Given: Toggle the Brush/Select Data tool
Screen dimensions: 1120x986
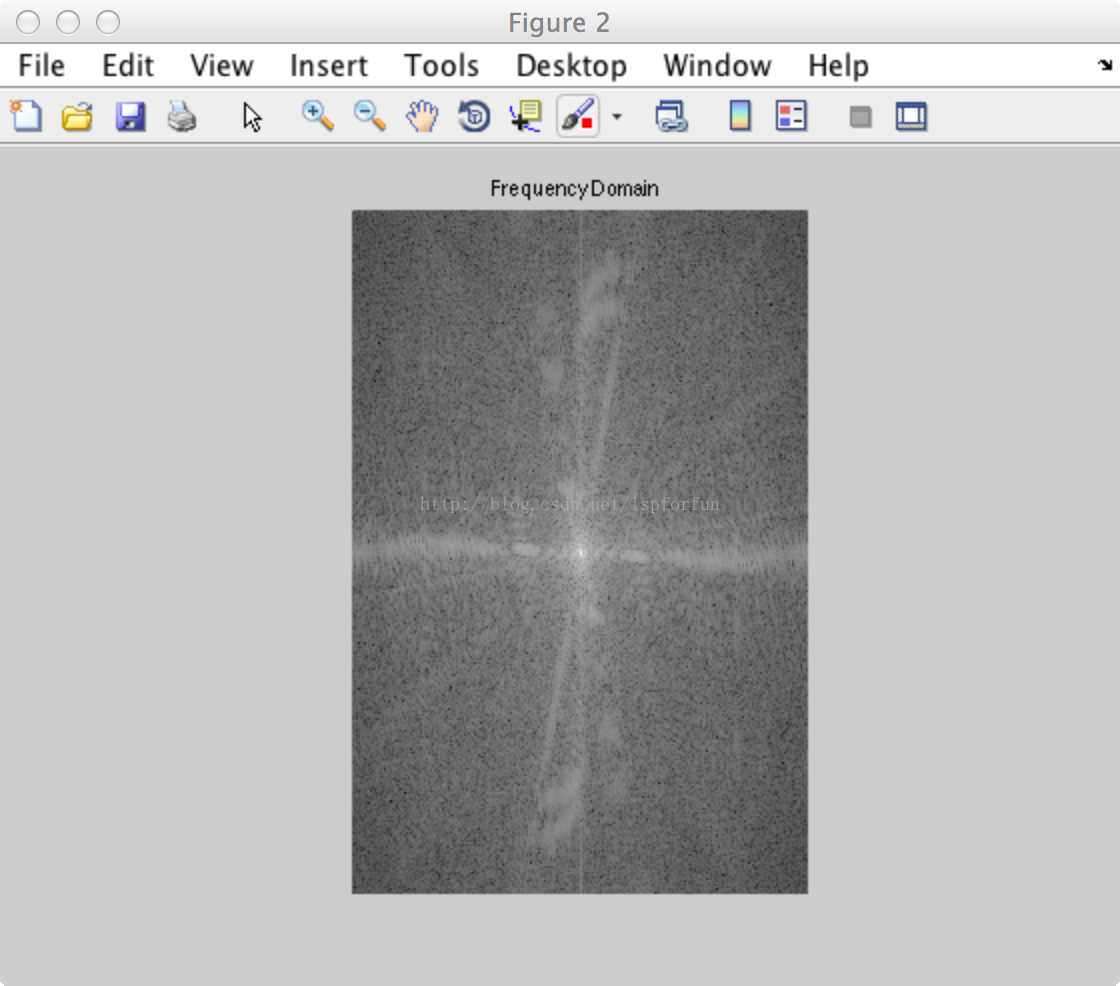Looking at the screenshot, I should tap(578, 116).
